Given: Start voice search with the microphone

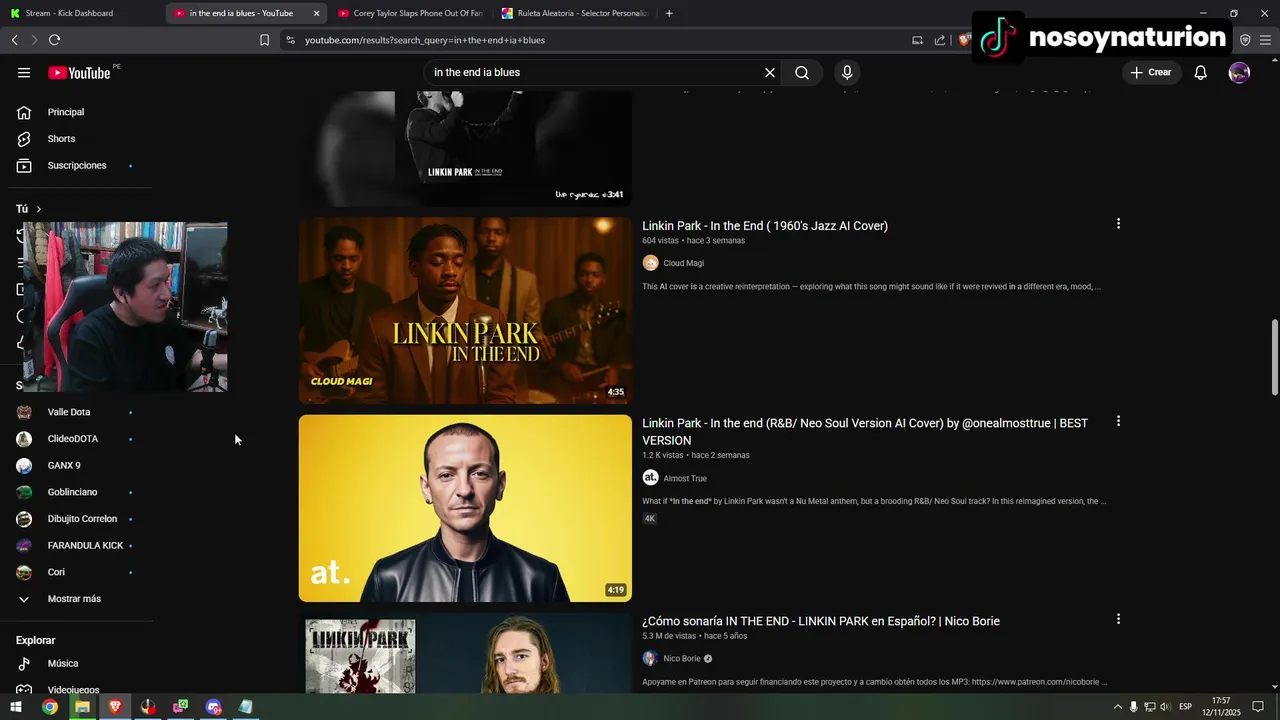Looking at the screenshot, I should pos(847,72).
